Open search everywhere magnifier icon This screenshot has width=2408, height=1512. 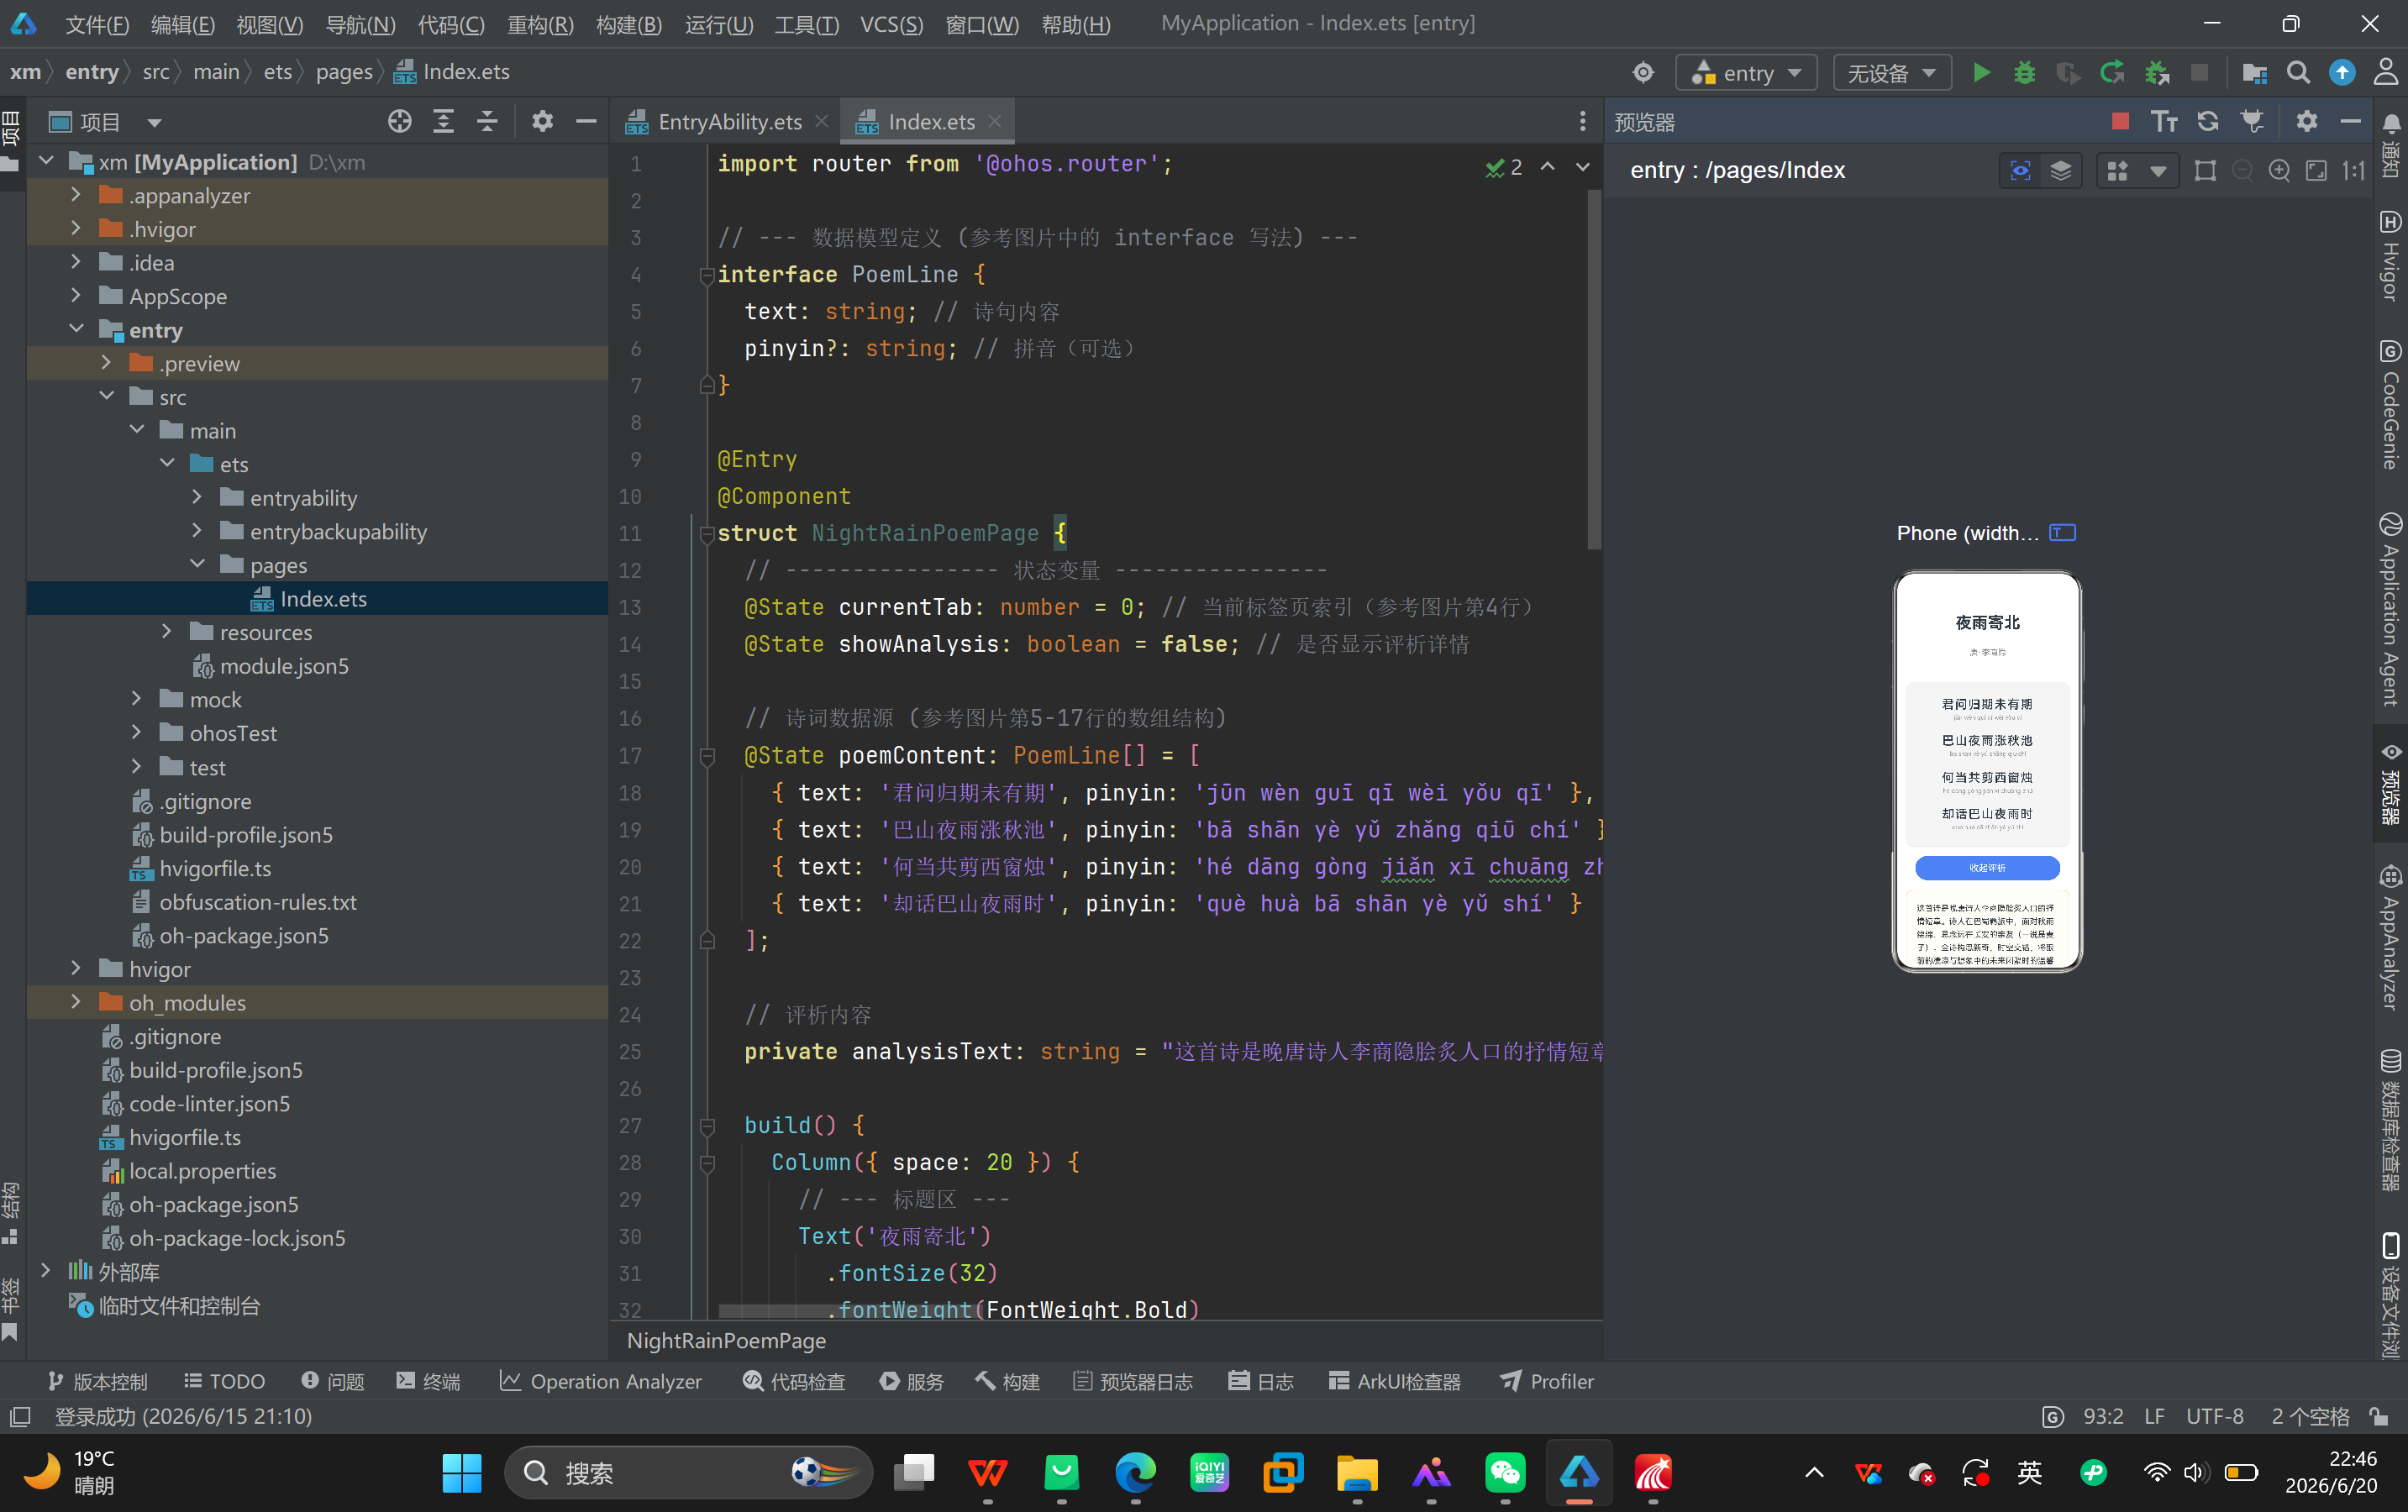(x=2298, y=72)
